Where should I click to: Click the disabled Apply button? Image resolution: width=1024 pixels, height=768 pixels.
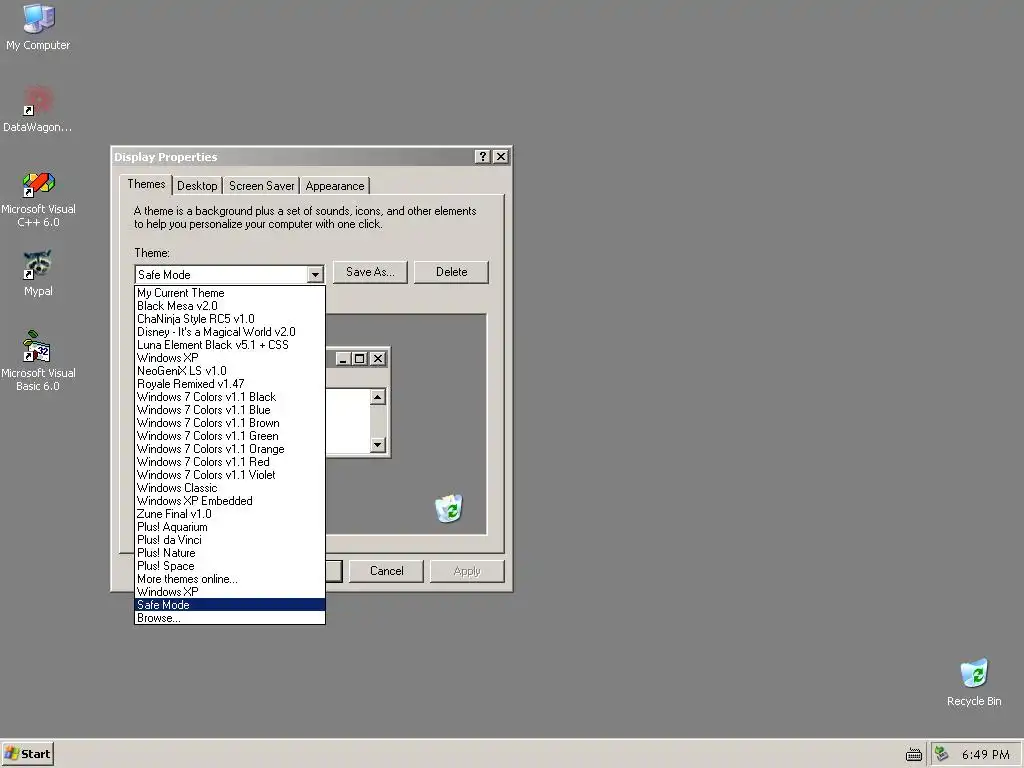click(x=467, y=571)
